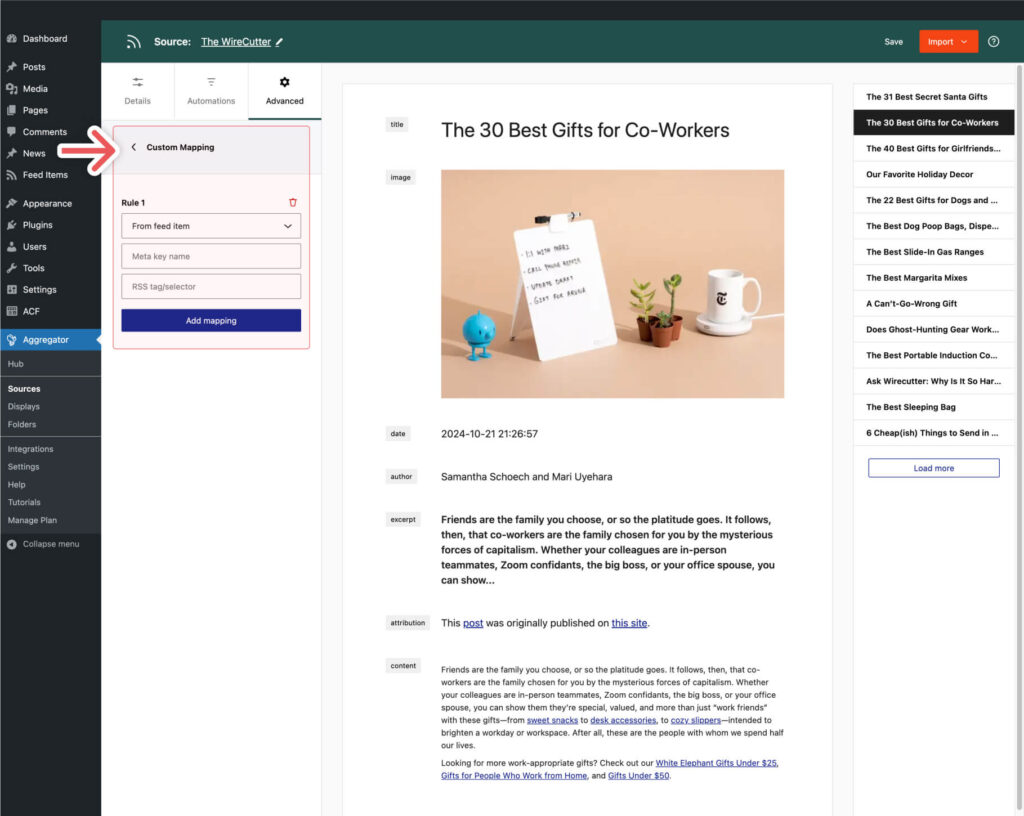Switch to the Details tab
Viewport: 1024px width, 816px height.
[x=137, y=91]
